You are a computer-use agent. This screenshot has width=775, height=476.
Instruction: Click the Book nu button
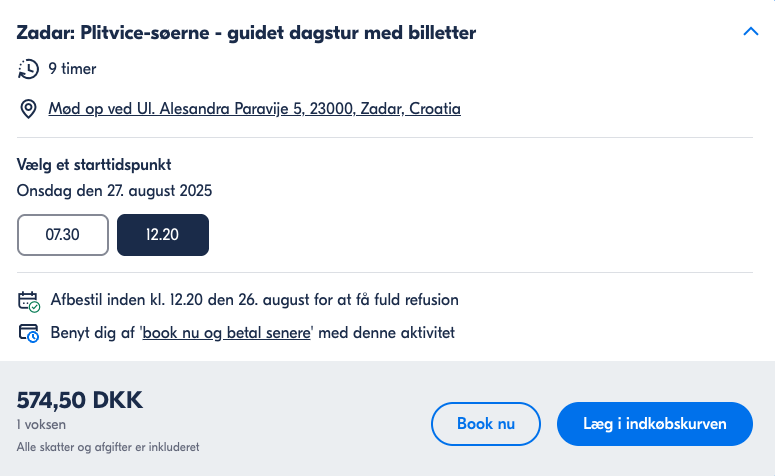tap(485, 424)
